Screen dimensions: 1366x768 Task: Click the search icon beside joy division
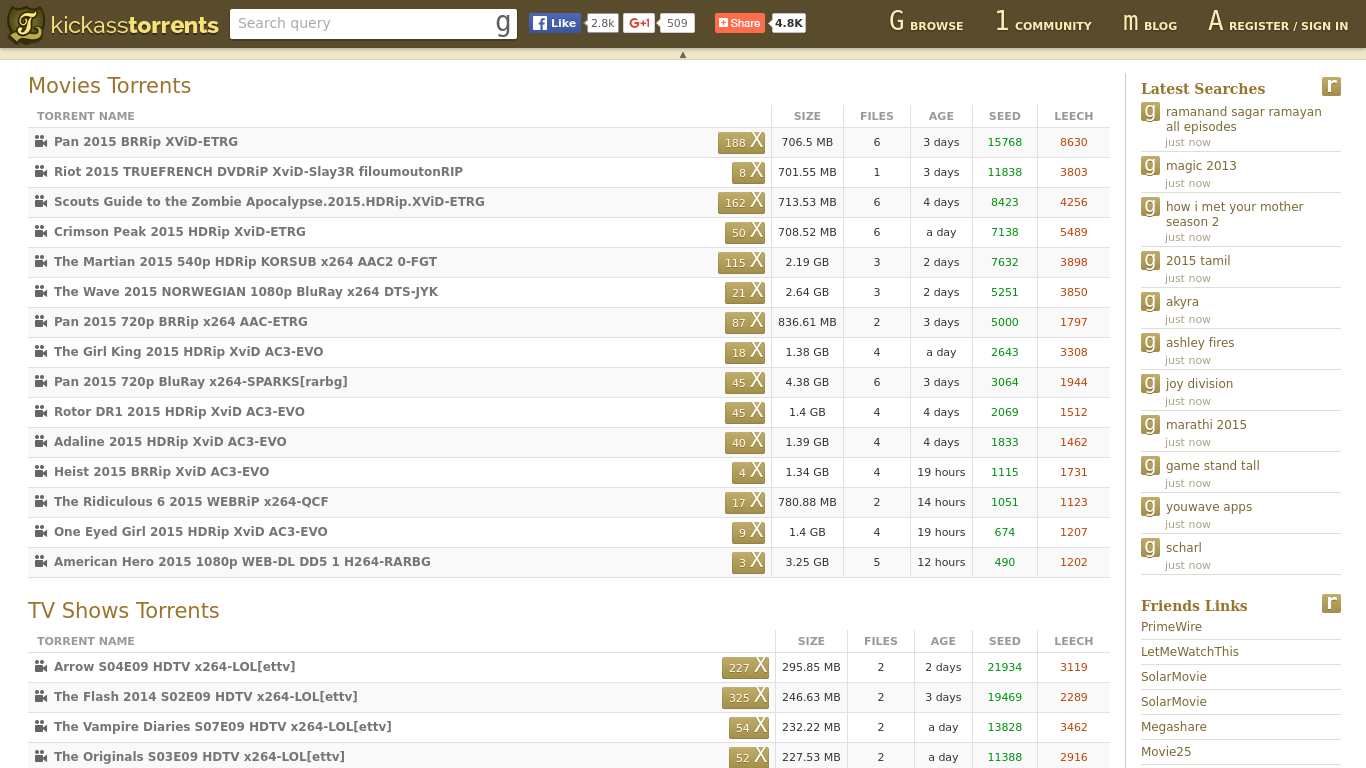point(1150,384)
